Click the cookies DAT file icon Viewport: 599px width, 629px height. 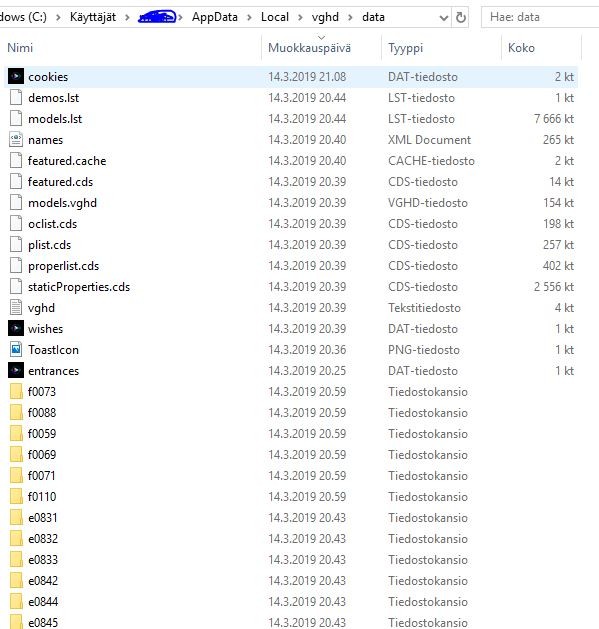(x=16, y=76)
